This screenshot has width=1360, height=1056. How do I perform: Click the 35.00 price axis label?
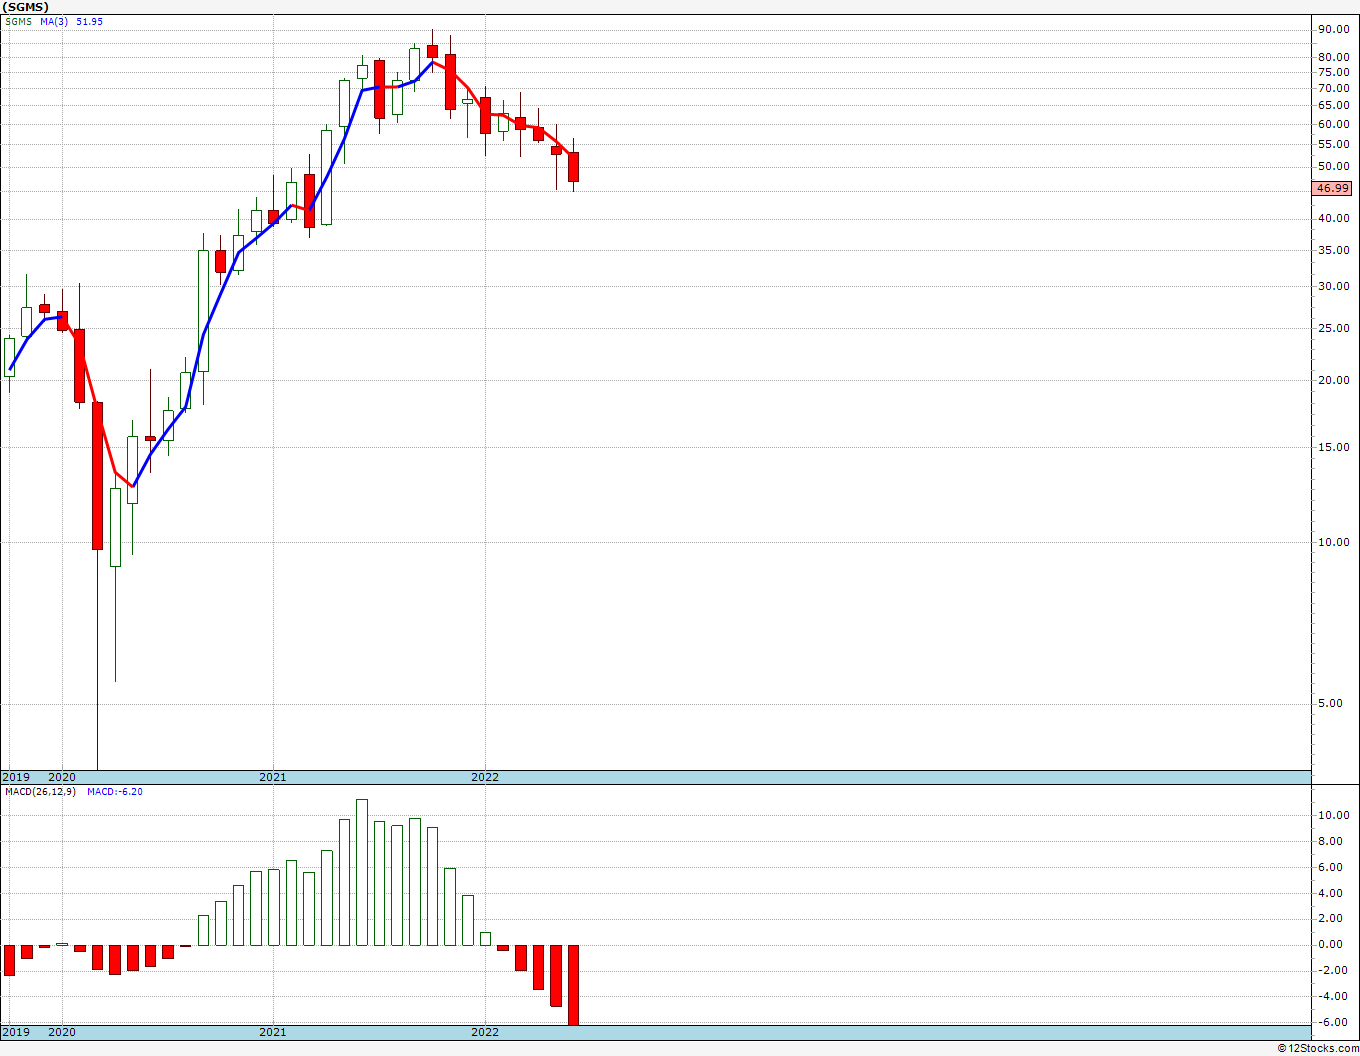click(x=1334, y=250)
